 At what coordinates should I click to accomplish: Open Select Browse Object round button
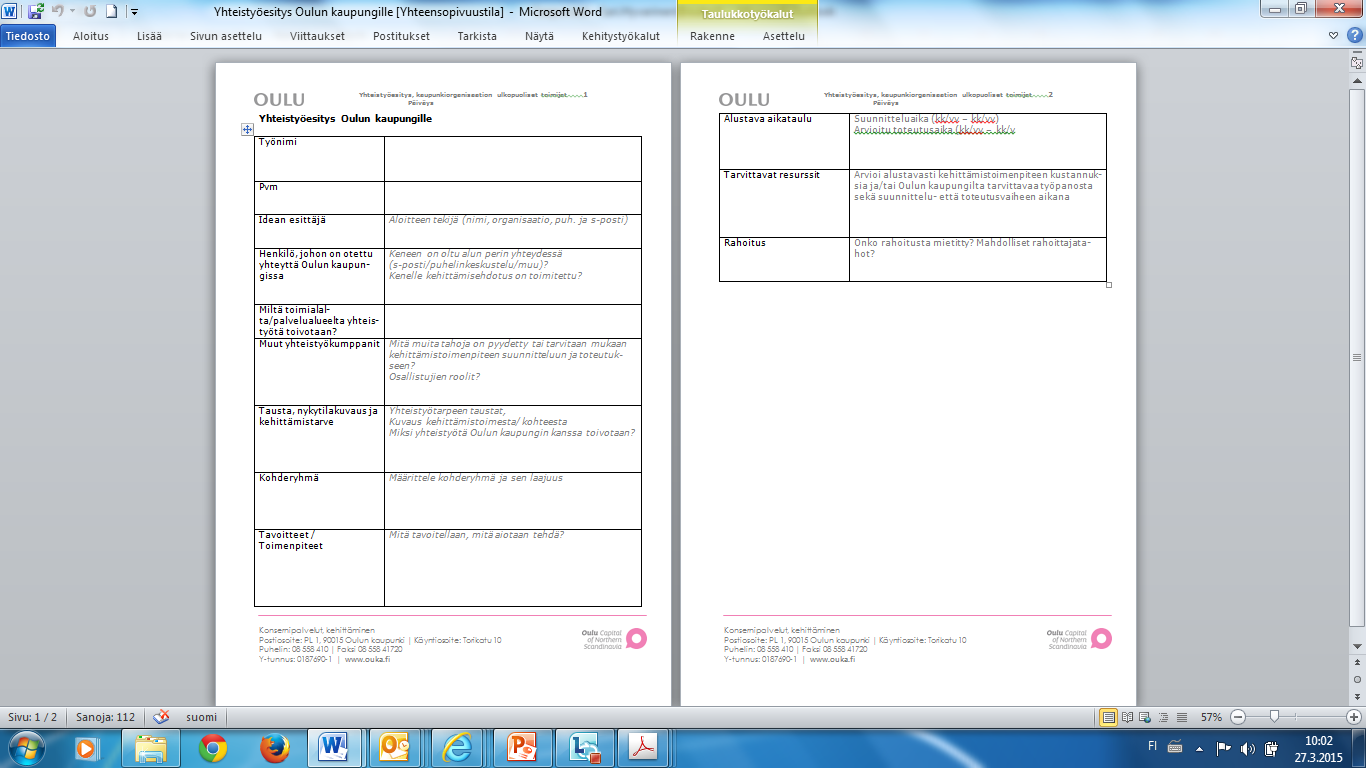coord(1357,679)
